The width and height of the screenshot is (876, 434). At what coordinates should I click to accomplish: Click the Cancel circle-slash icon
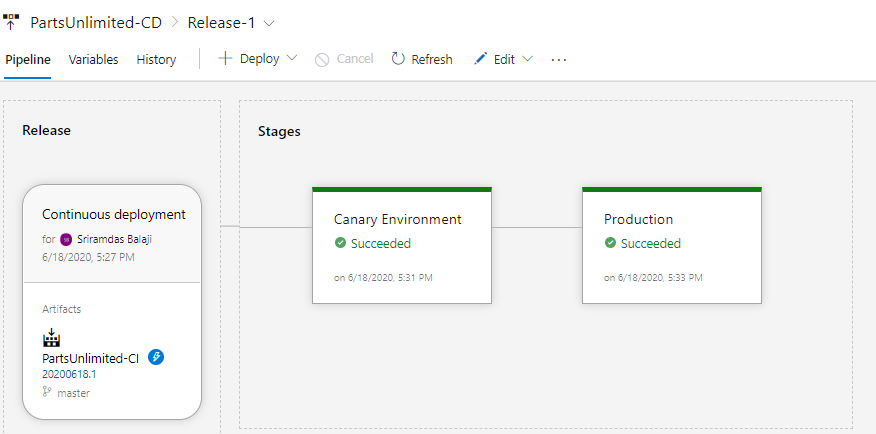[x=322, y=59]
